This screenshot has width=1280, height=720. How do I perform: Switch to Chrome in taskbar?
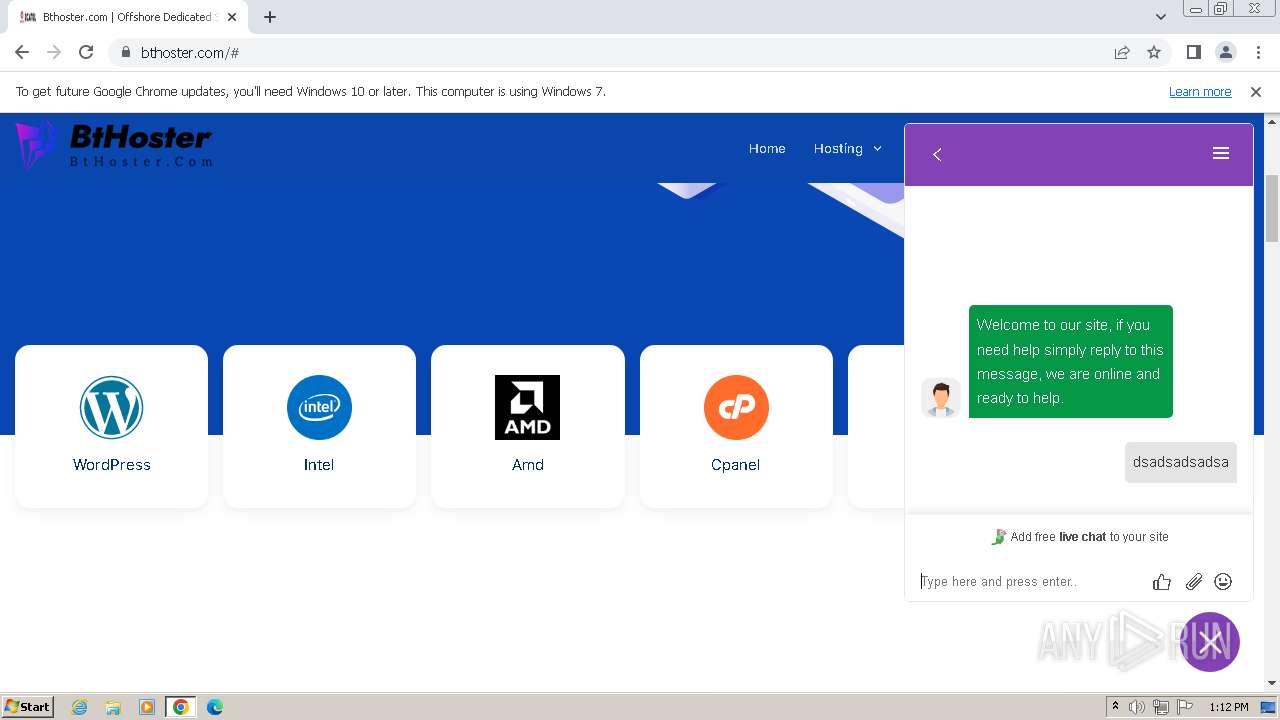(181, 707)
